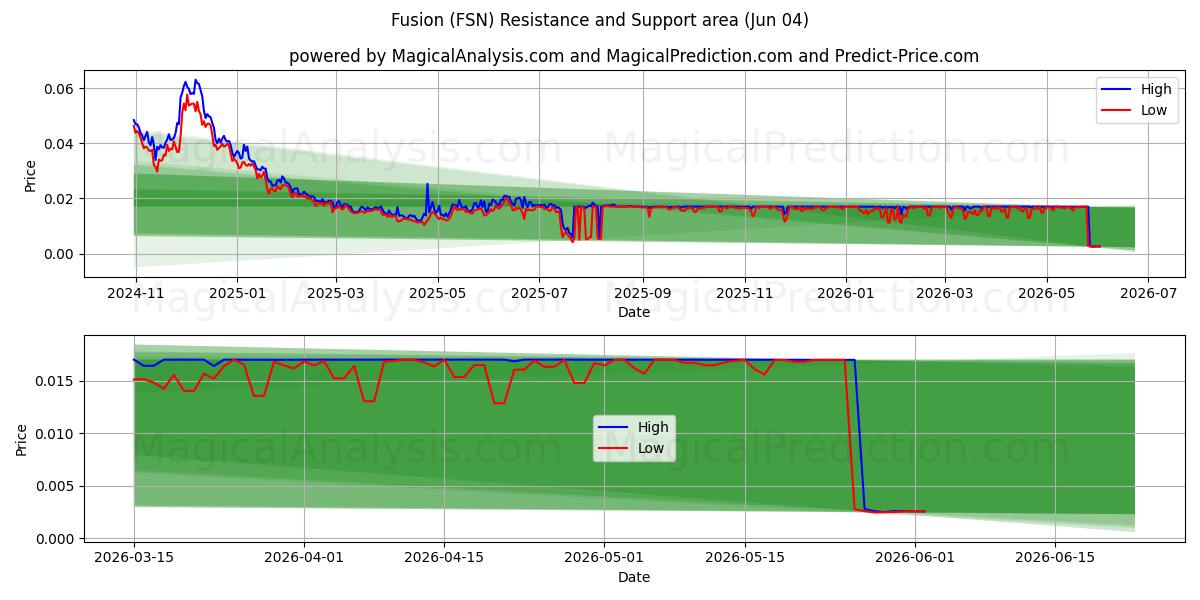
Task: Click the '2026-03-15' bottom chart label
Action: coord(134,559)
